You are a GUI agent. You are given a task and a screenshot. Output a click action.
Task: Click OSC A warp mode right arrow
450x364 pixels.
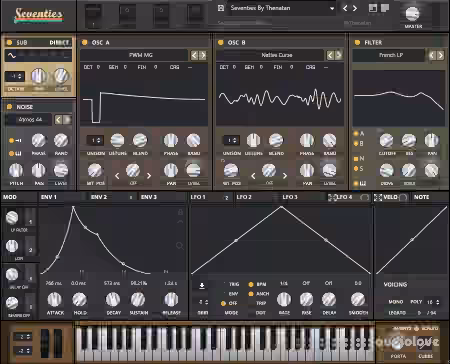(x=149, y=176)
